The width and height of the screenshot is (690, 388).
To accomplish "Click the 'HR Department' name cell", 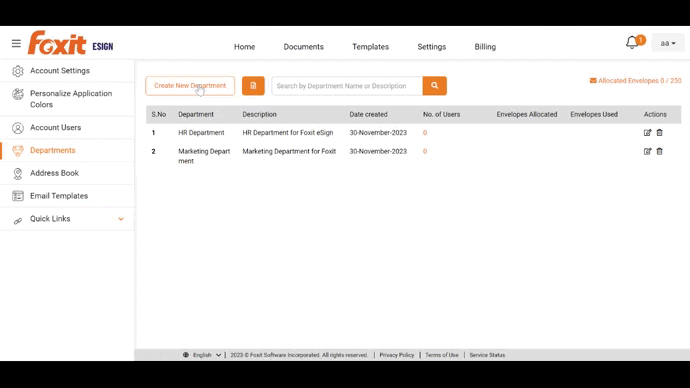I will coord(201,133).
